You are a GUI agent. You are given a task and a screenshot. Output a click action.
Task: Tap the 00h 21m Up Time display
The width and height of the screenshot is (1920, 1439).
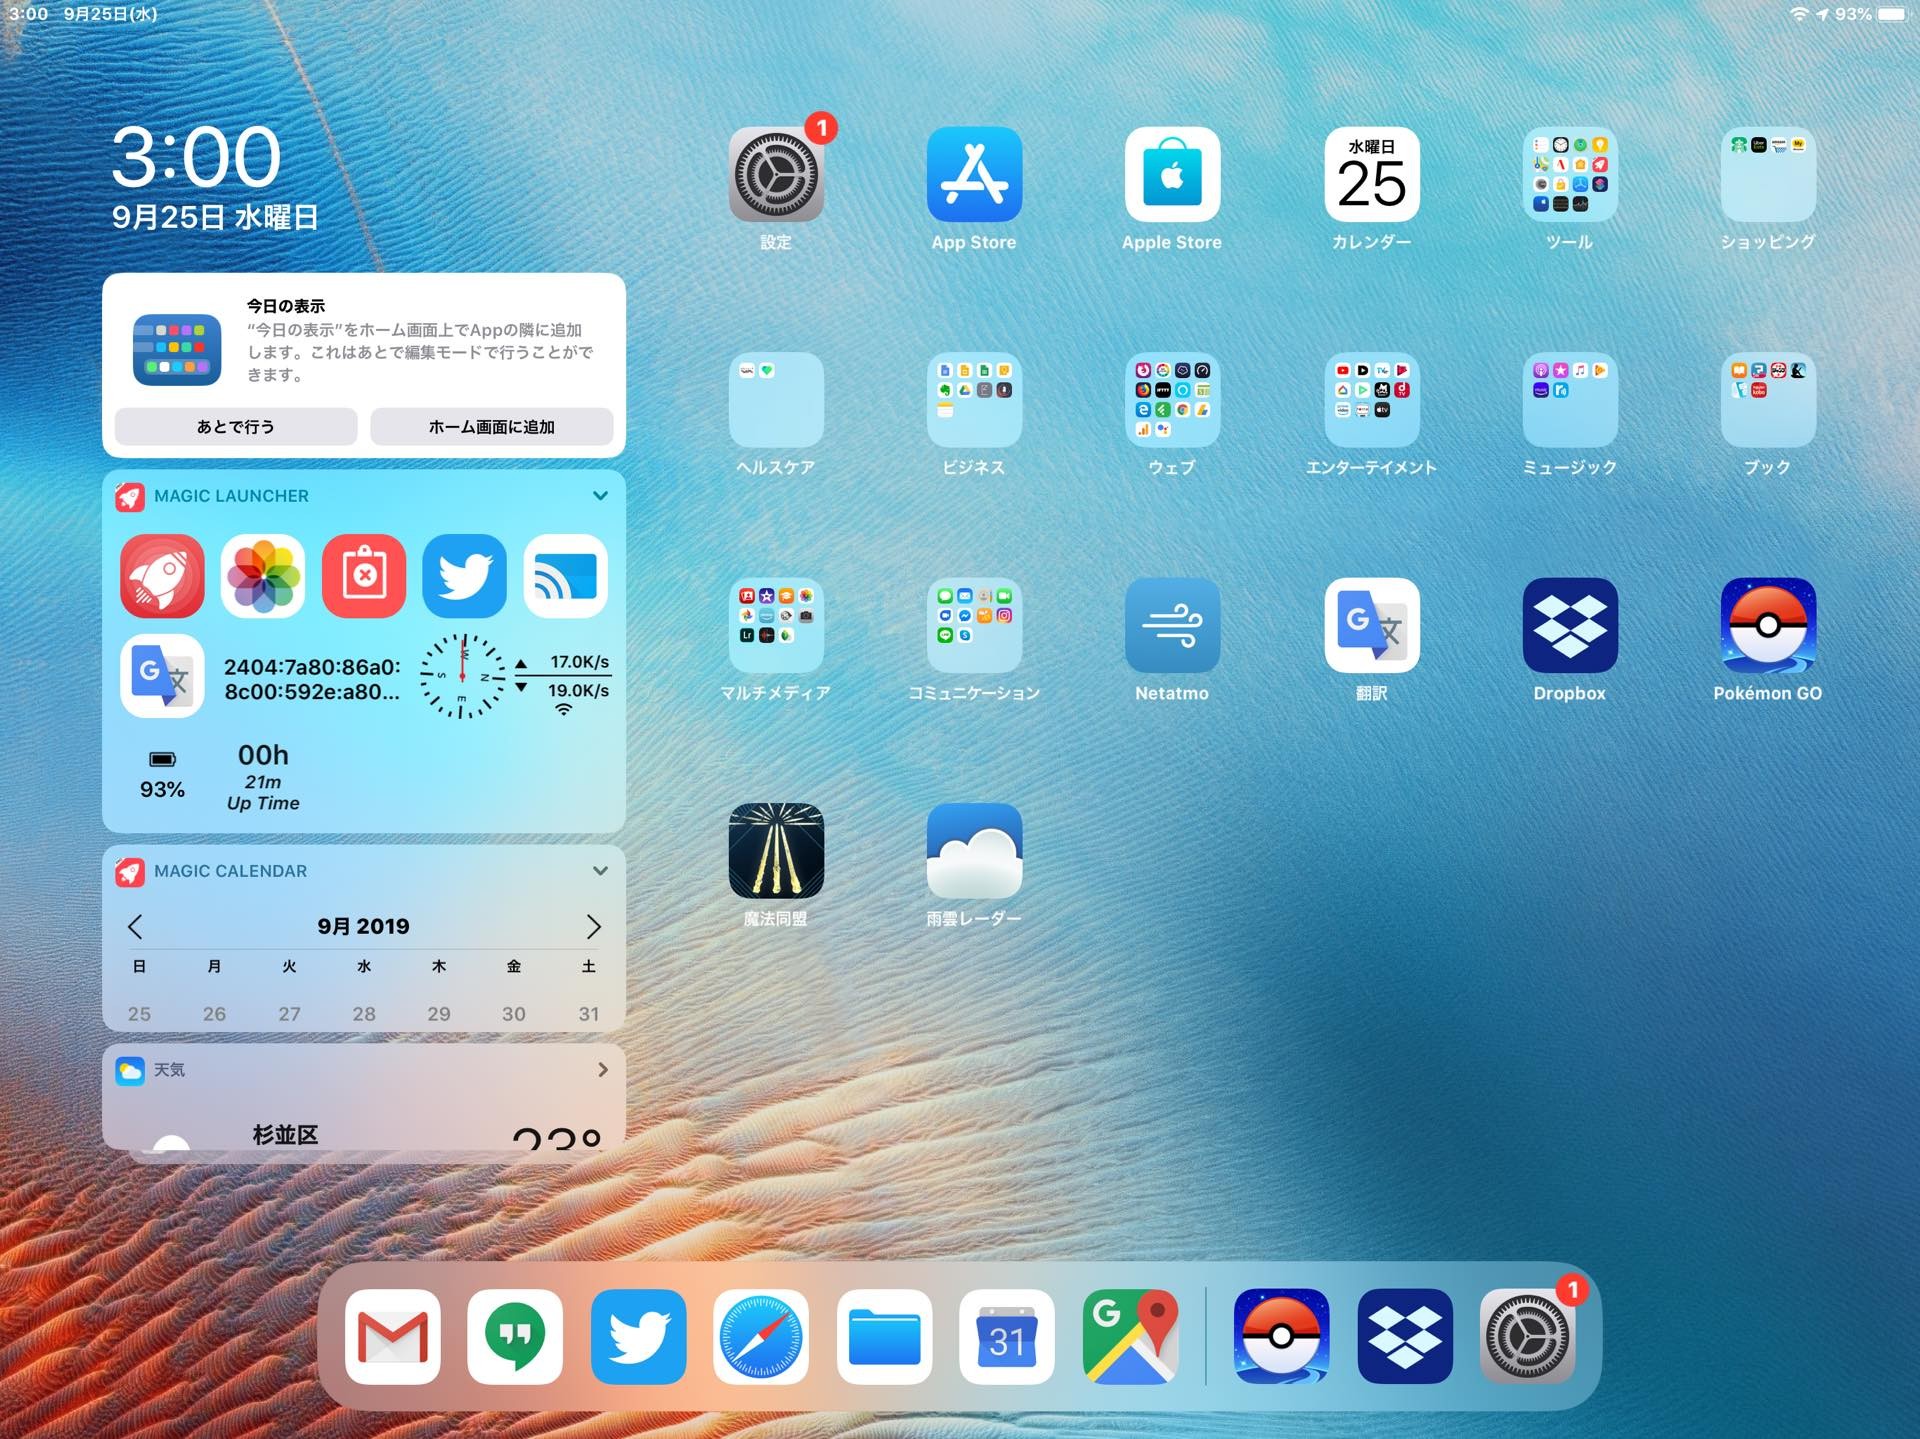(x=263, y=777)
